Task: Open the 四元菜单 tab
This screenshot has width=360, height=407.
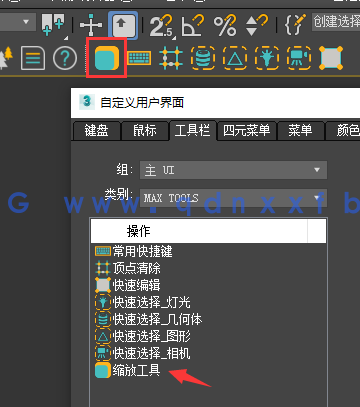Action: pos(247,130)
